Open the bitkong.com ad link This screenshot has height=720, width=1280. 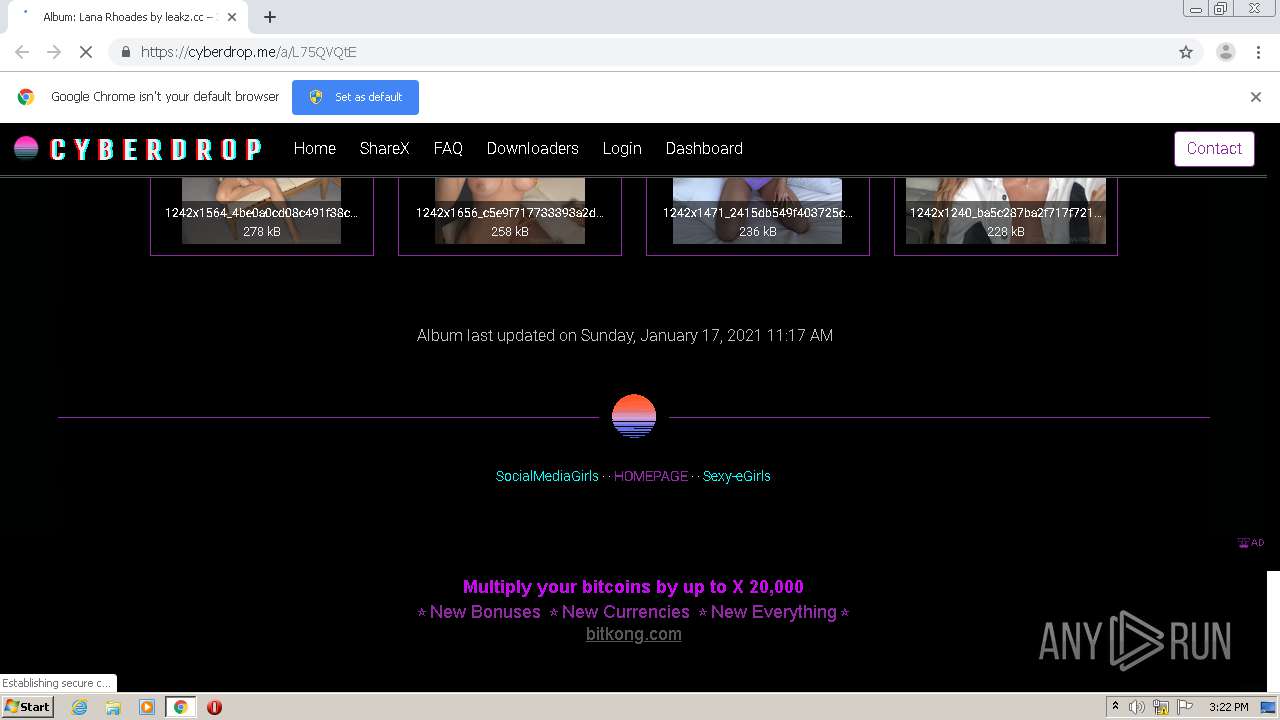click(634, 634)
